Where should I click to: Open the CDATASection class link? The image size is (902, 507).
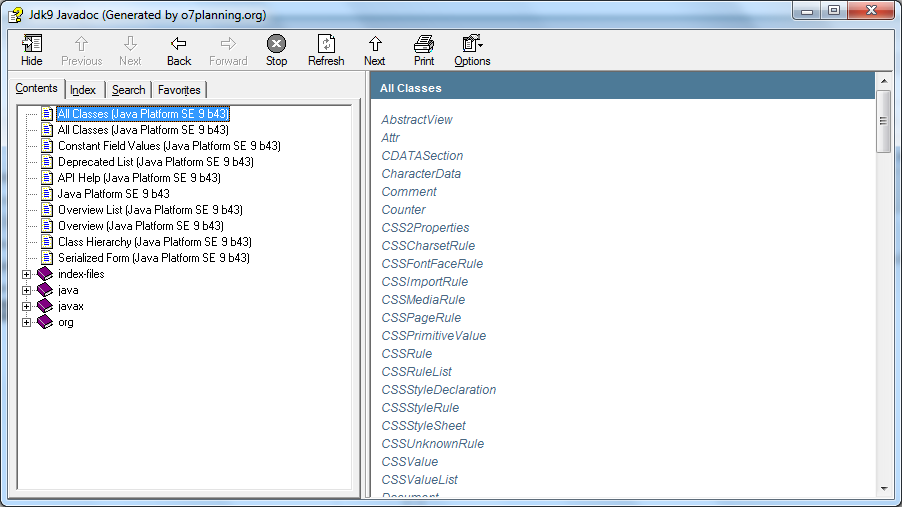coord(422,156)
